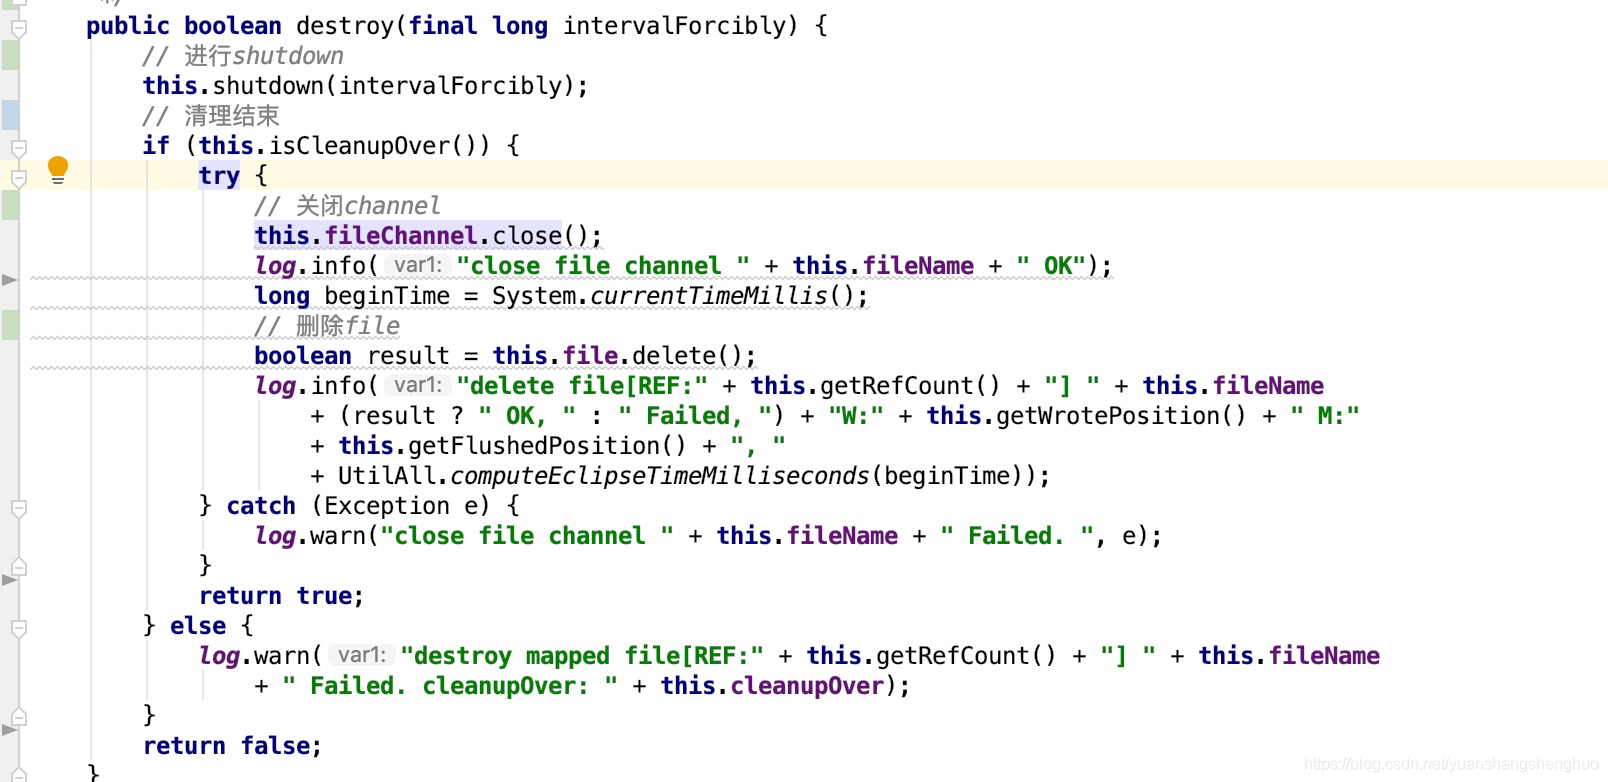Click var1 hint on the log.warn destroy line

point(361,655)
